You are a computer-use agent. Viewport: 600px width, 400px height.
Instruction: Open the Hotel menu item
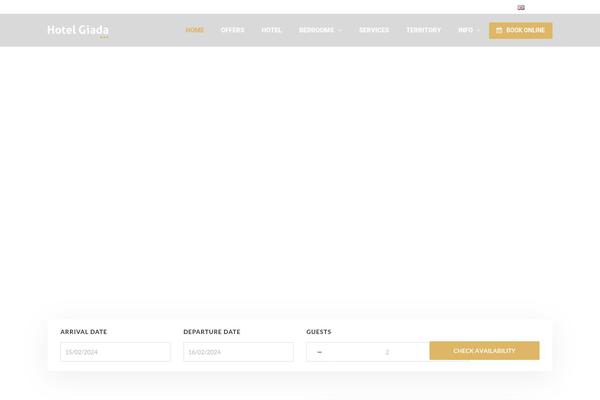pos(271,30)
